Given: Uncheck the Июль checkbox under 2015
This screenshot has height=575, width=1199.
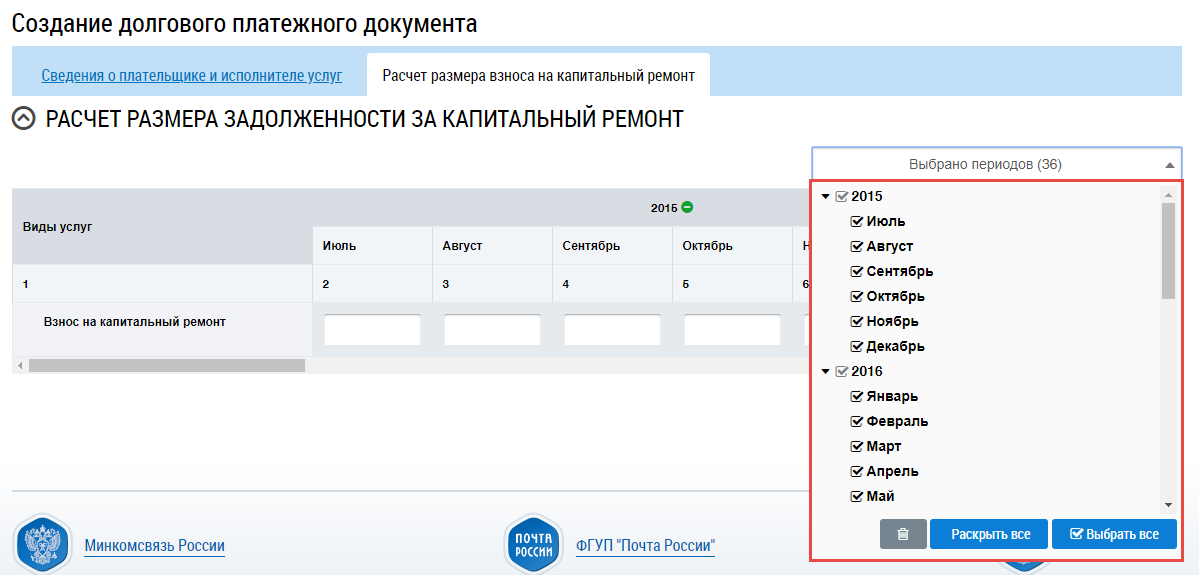Looking at the screenshot, I should pos(857,221).
